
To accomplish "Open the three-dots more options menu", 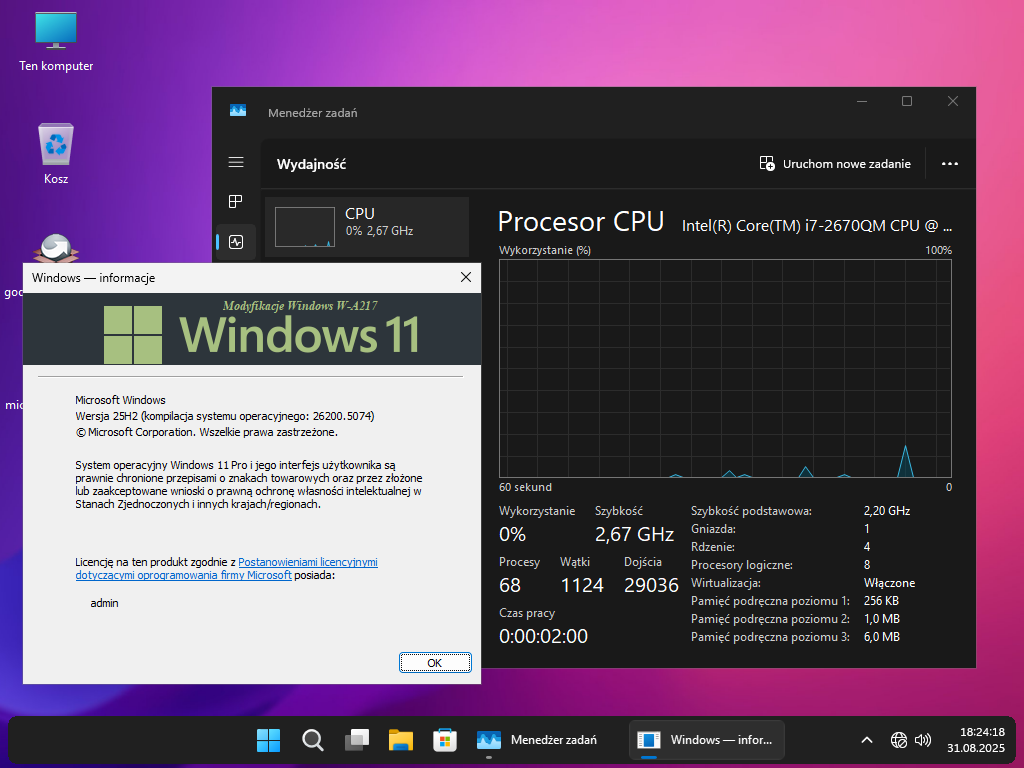I will pyautogui.click(x=950, y=164).
